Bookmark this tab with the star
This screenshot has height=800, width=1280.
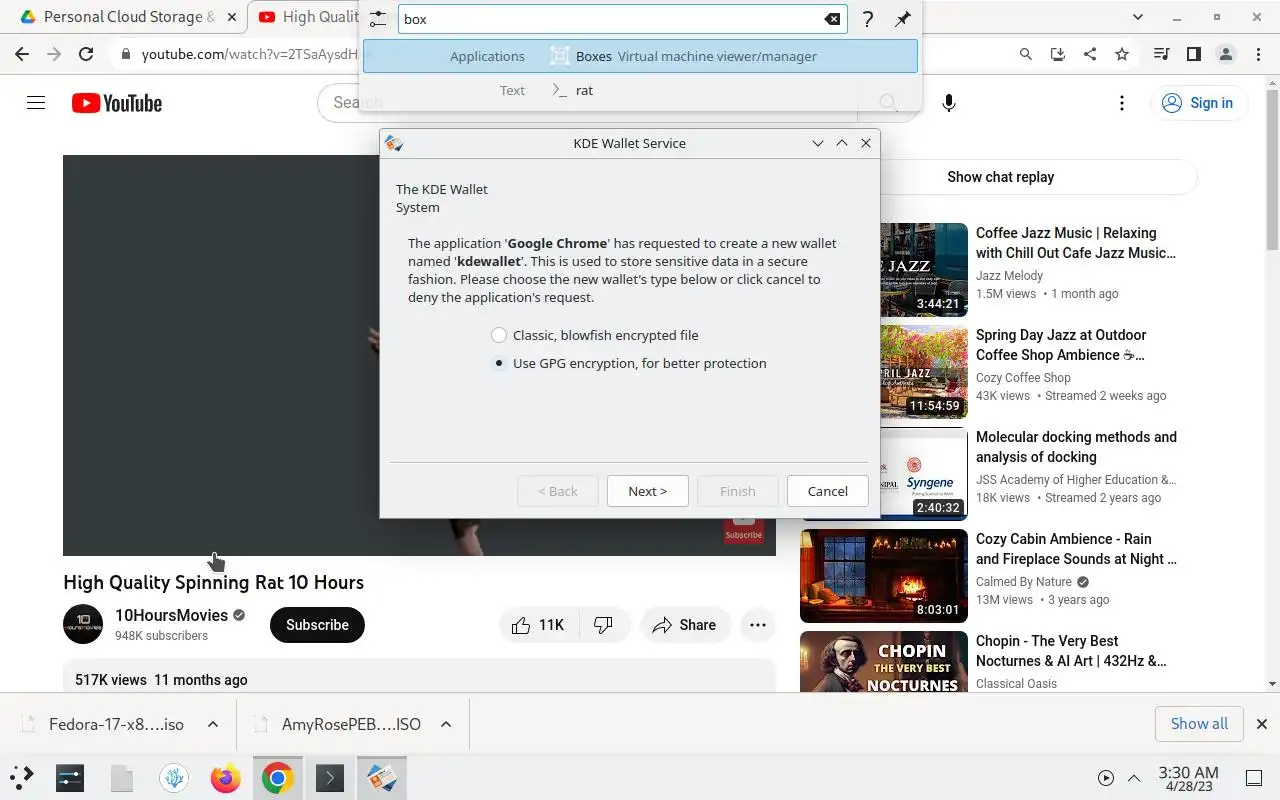pyautogui.click(x=1122, y=54)
